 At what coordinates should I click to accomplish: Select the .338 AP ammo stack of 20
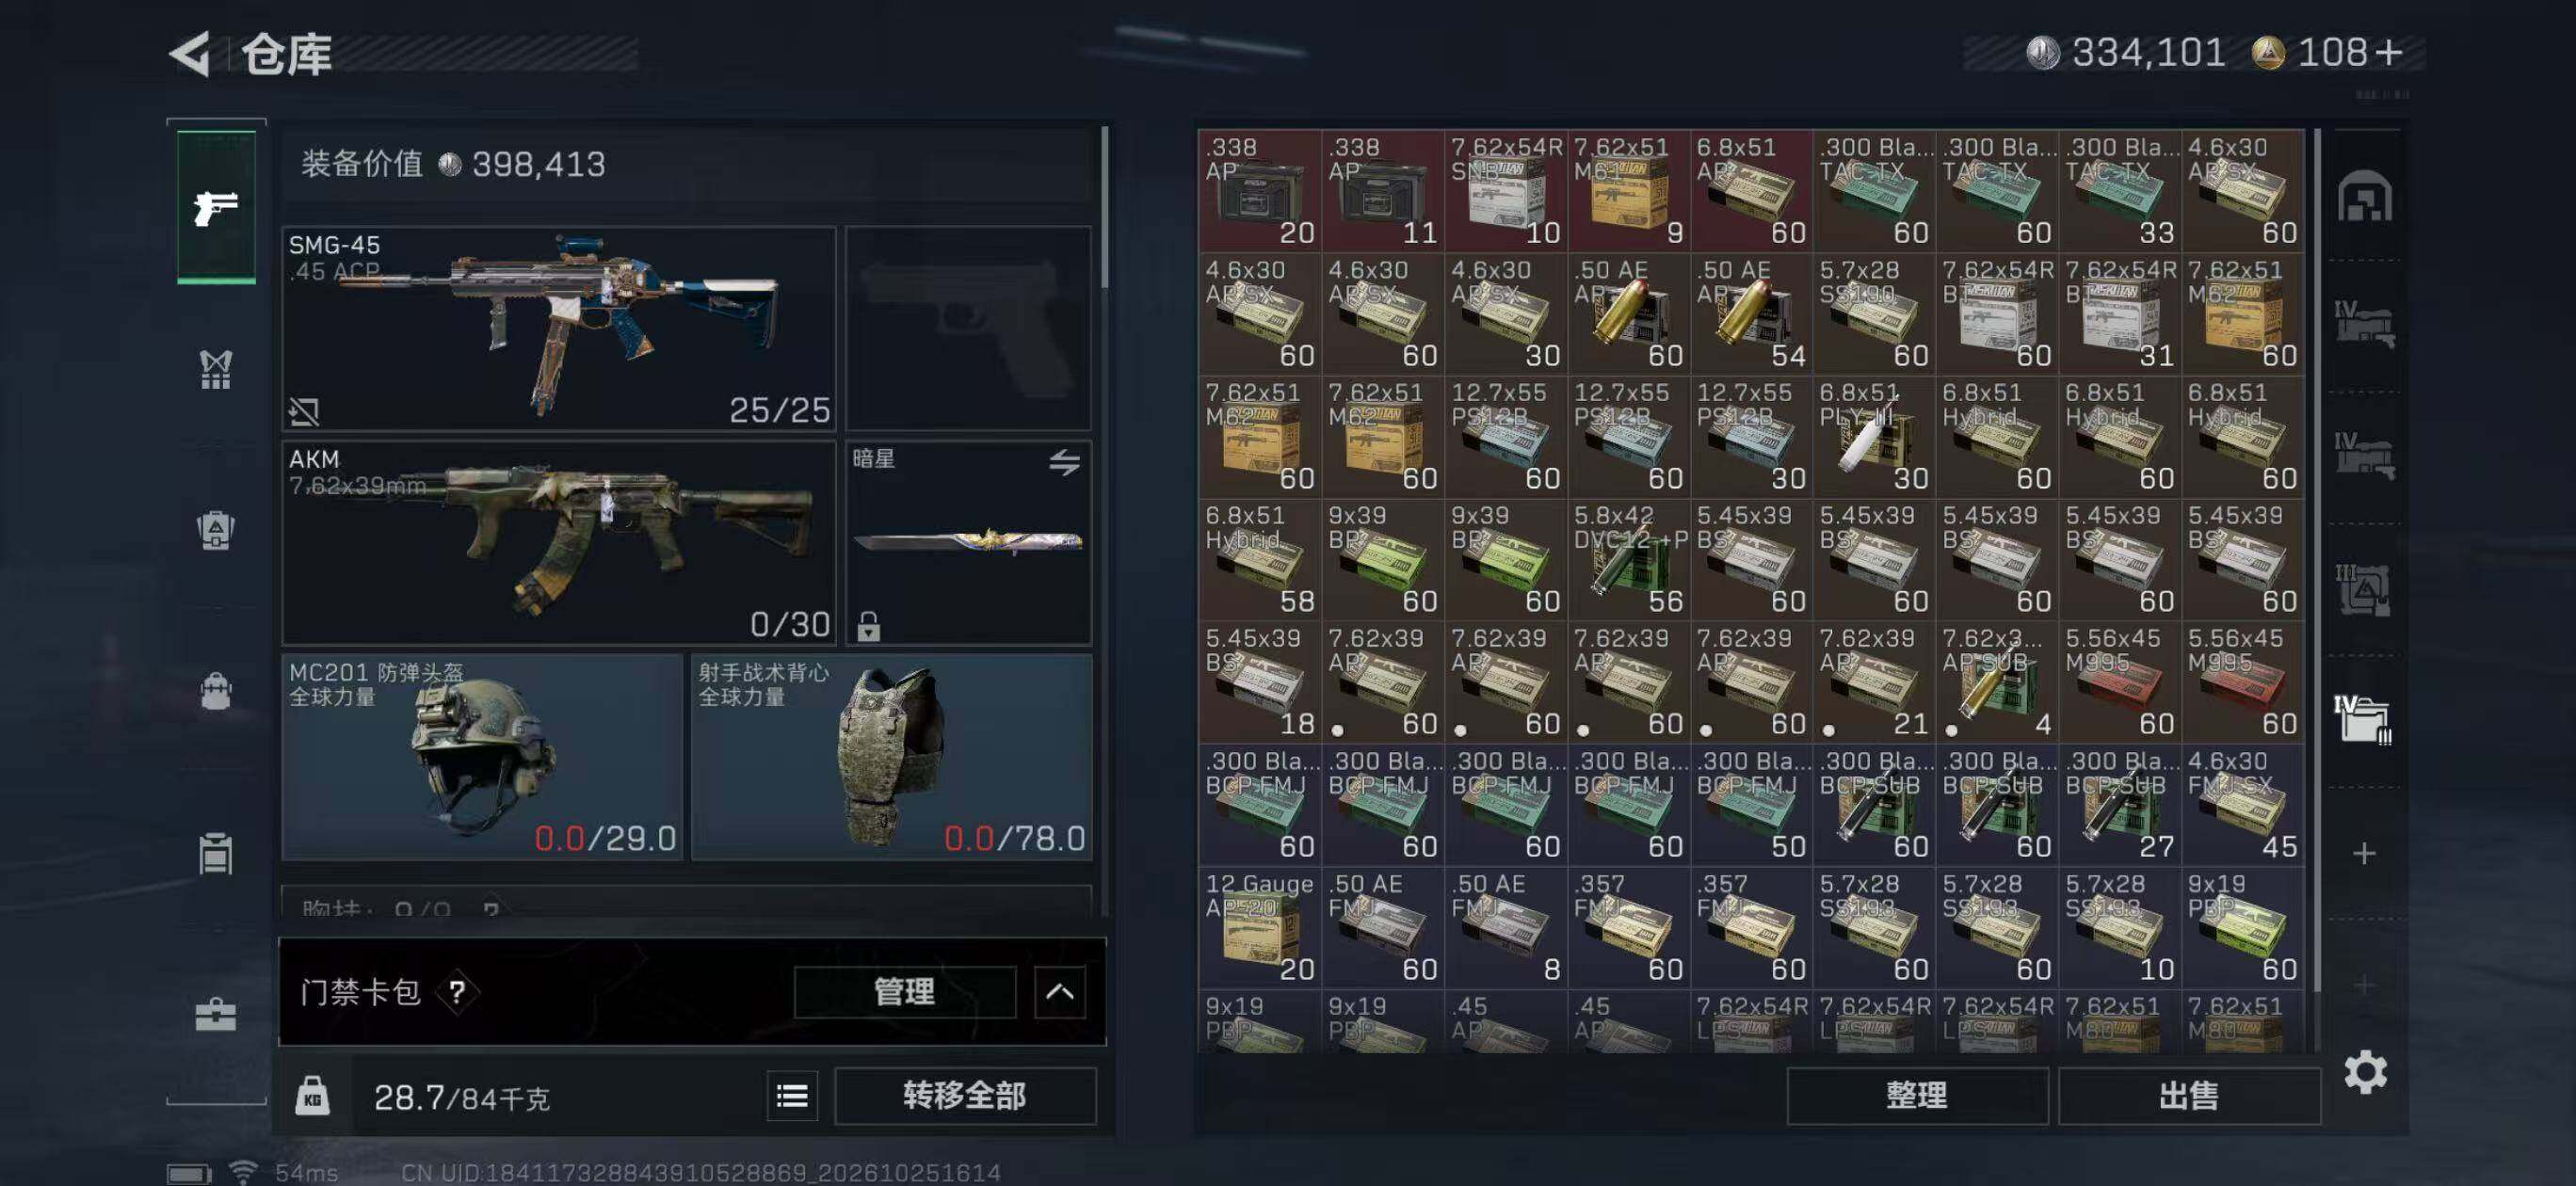pos(1259,190)
